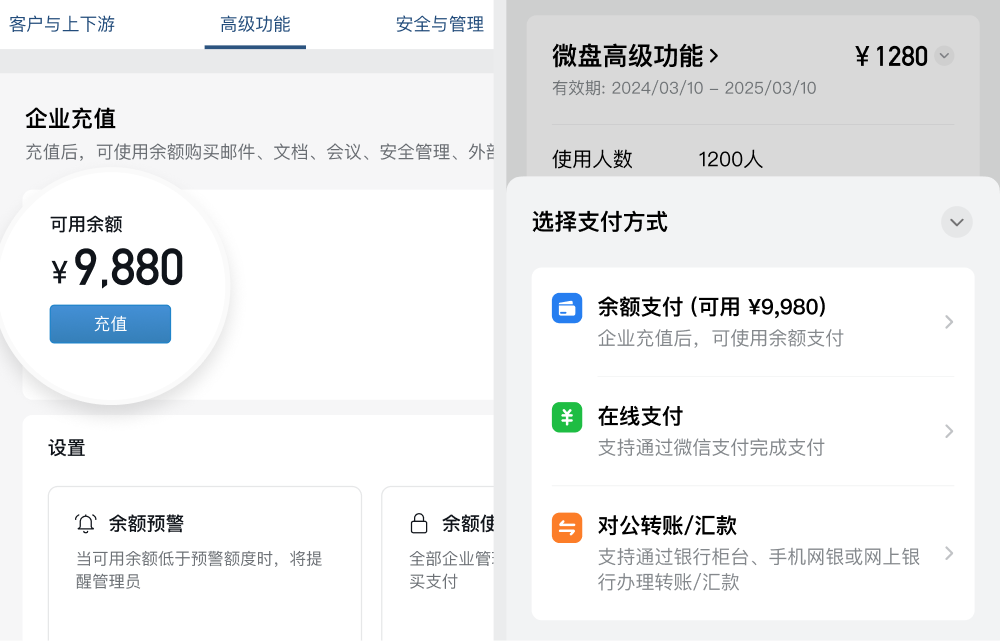Image resolution: width=1000 pixels, height=641 pixels.
Task: Go to the 安全与管理 tab
Action: (439, 24)
